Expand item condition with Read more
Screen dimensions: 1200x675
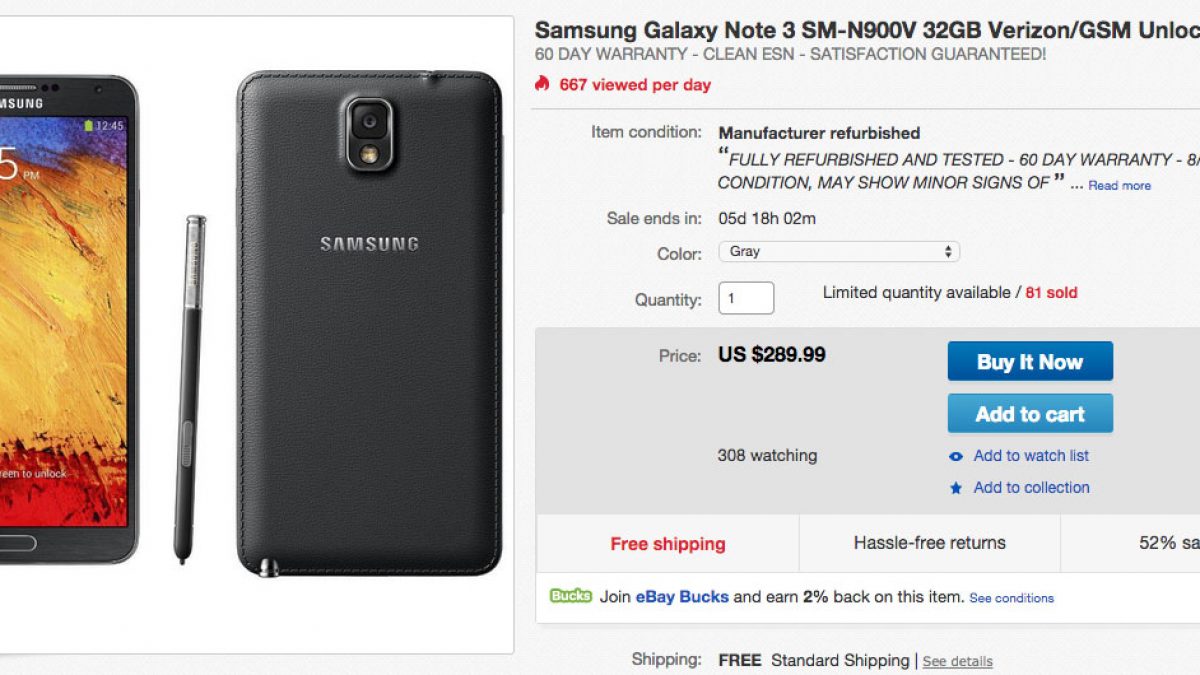coord(1119,185)
